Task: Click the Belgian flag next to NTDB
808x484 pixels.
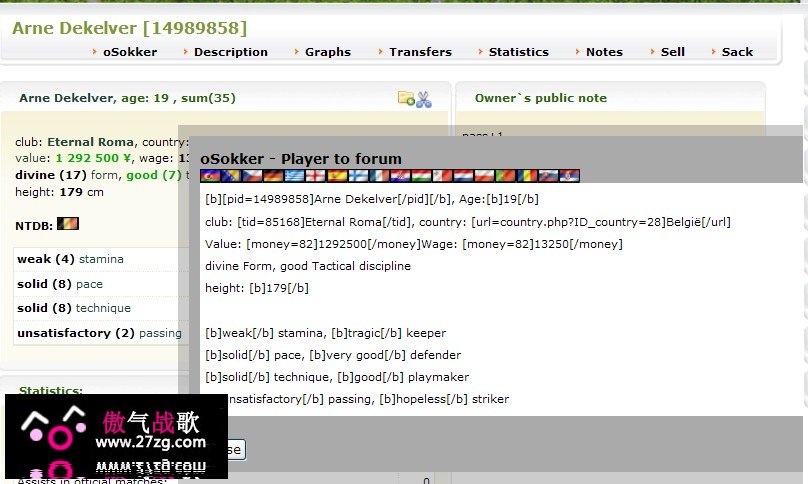Action: pos(68,224)
